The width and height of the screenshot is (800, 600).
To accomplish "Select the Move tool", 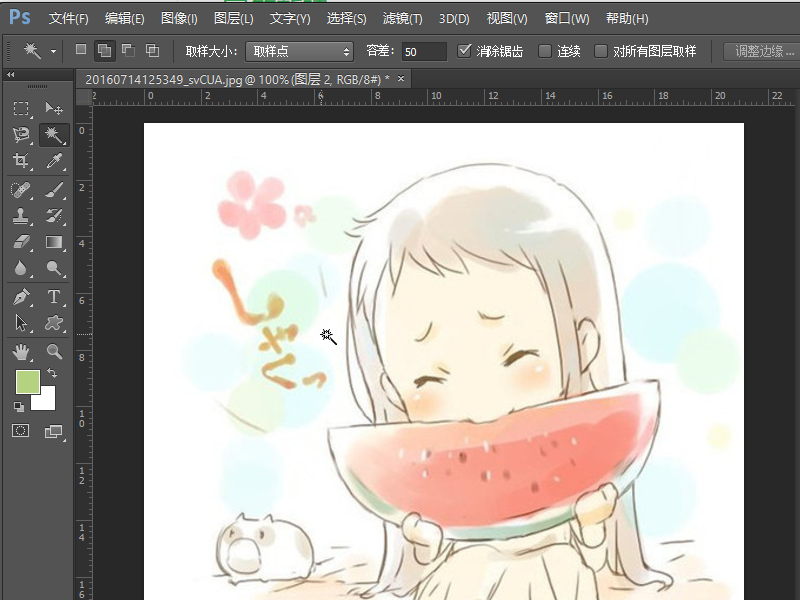I will (x=54, y=108).
